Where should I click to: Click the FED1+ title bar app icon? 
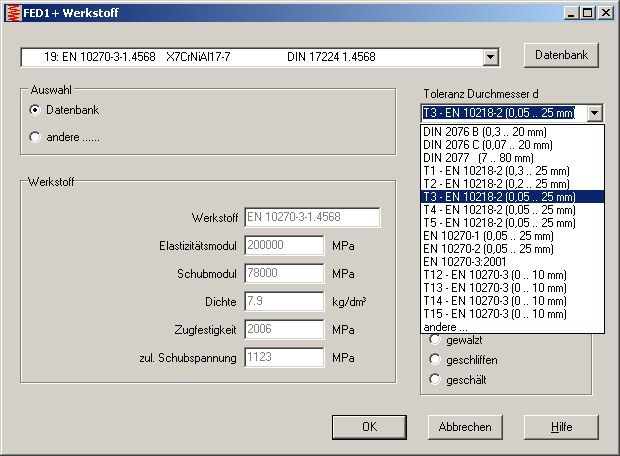point(12,12)
